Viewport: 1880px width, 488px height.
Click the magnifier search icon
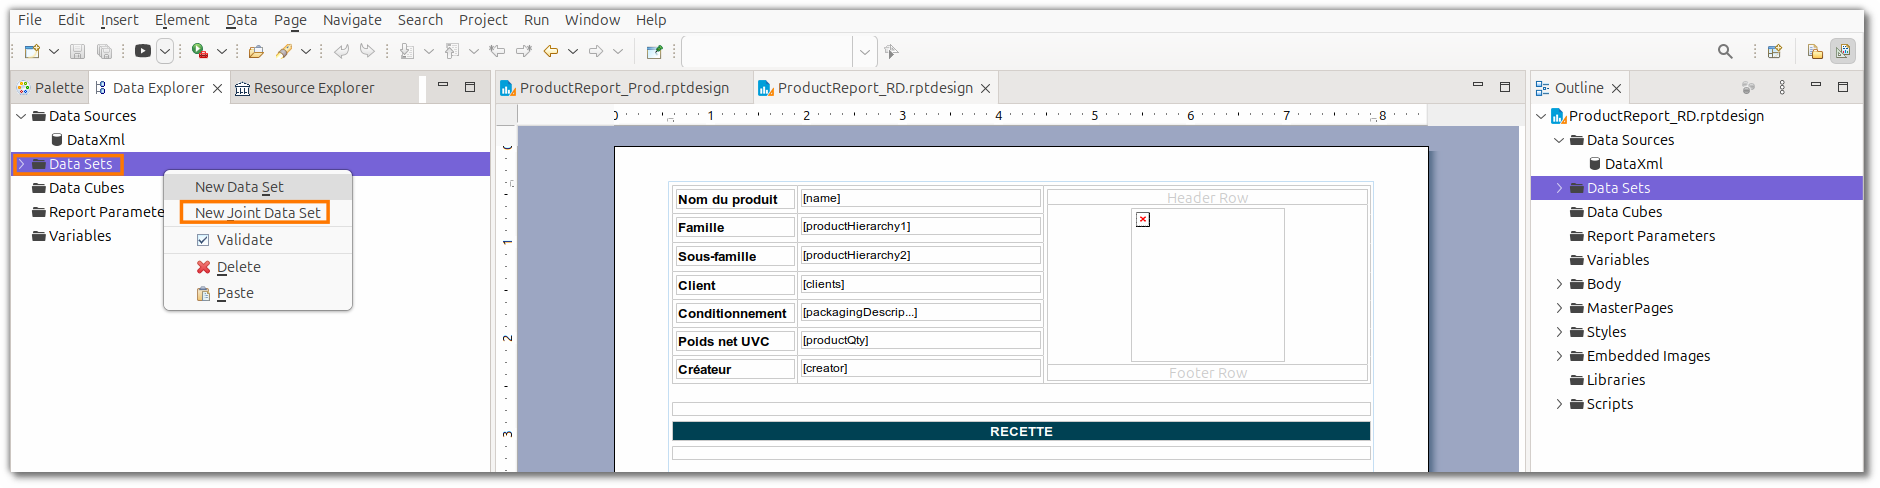1725,51
